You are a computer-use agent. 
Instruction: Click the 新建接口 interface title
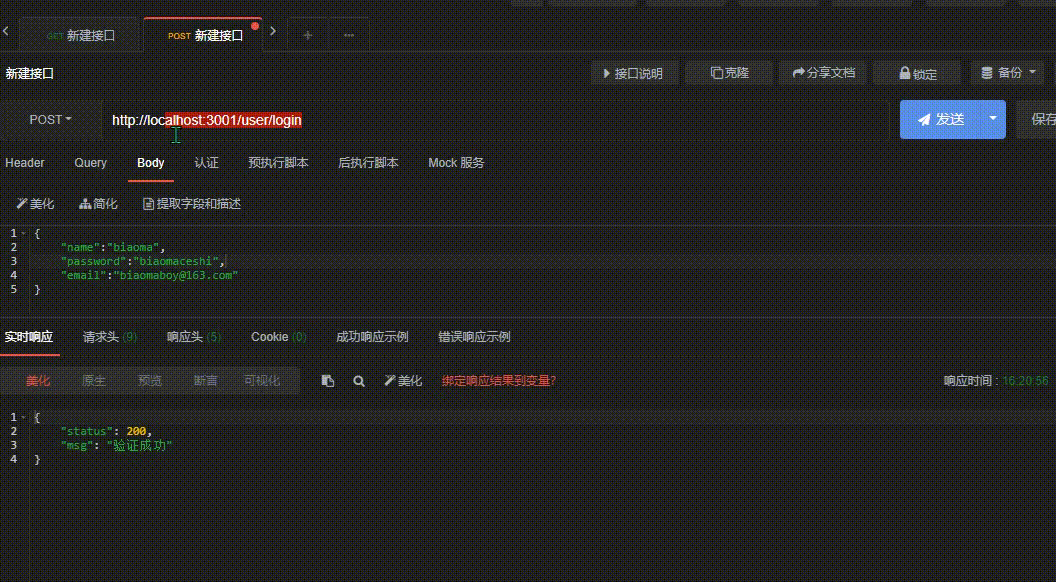pyautogui.click(x=30, y=73)
